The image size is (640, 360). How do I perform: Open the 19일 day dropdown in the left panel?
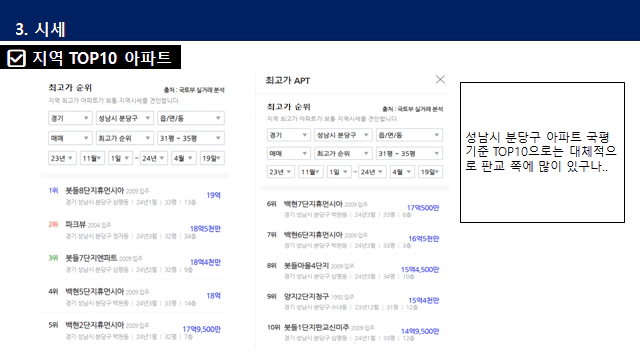point(212,158)
